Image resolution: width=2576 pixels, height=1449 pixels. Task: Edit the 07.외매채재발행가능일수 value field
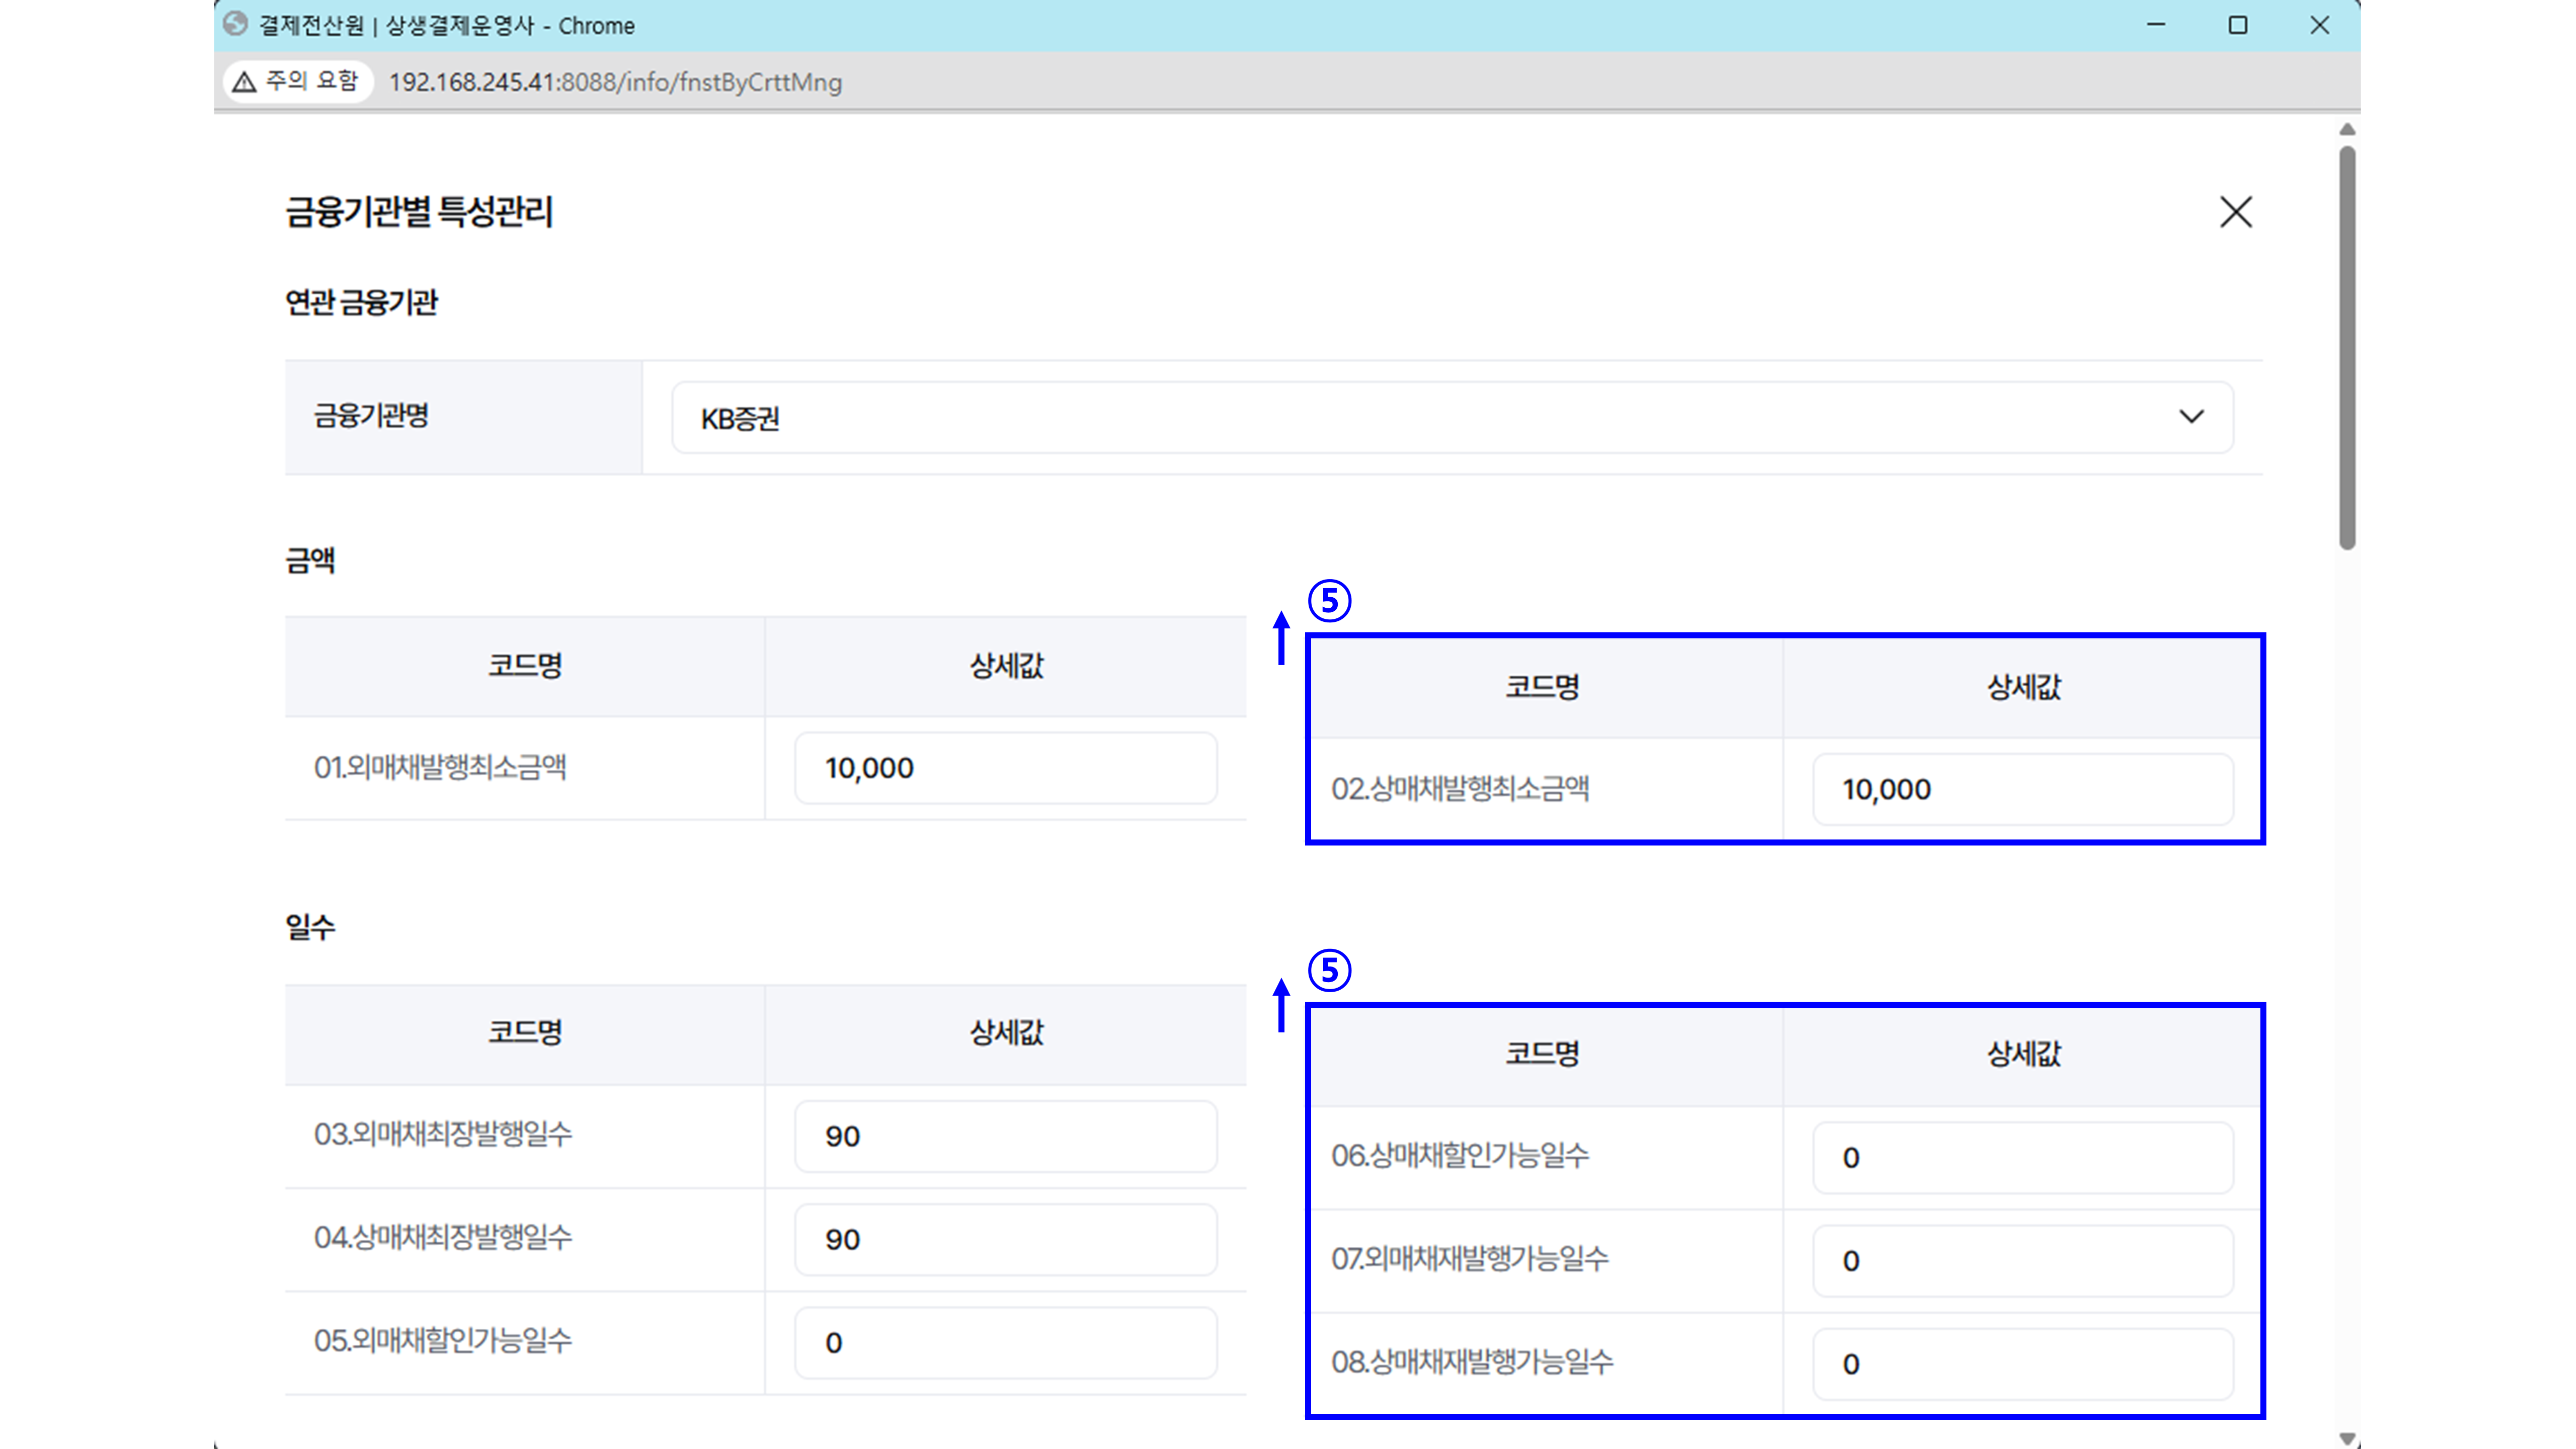(x=2022, y=1260)
